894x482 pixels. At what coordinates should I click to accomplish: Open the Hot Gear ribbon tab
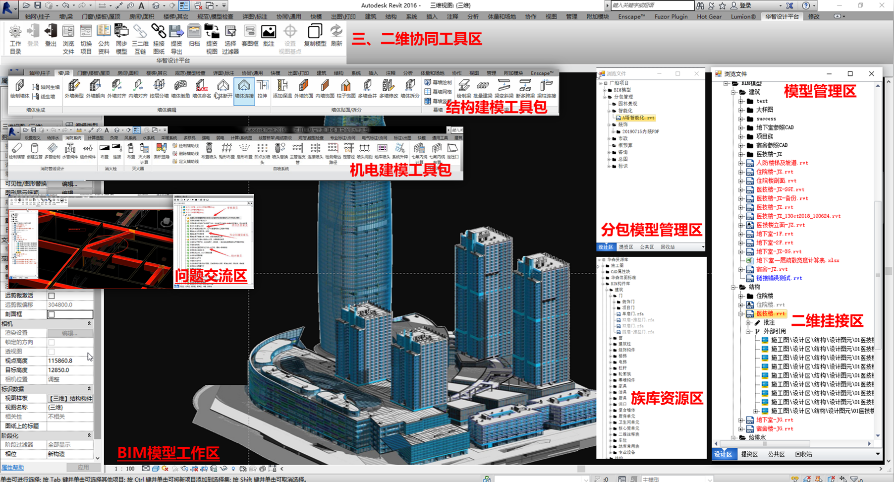pyautogui.click(x=709, y=17)
